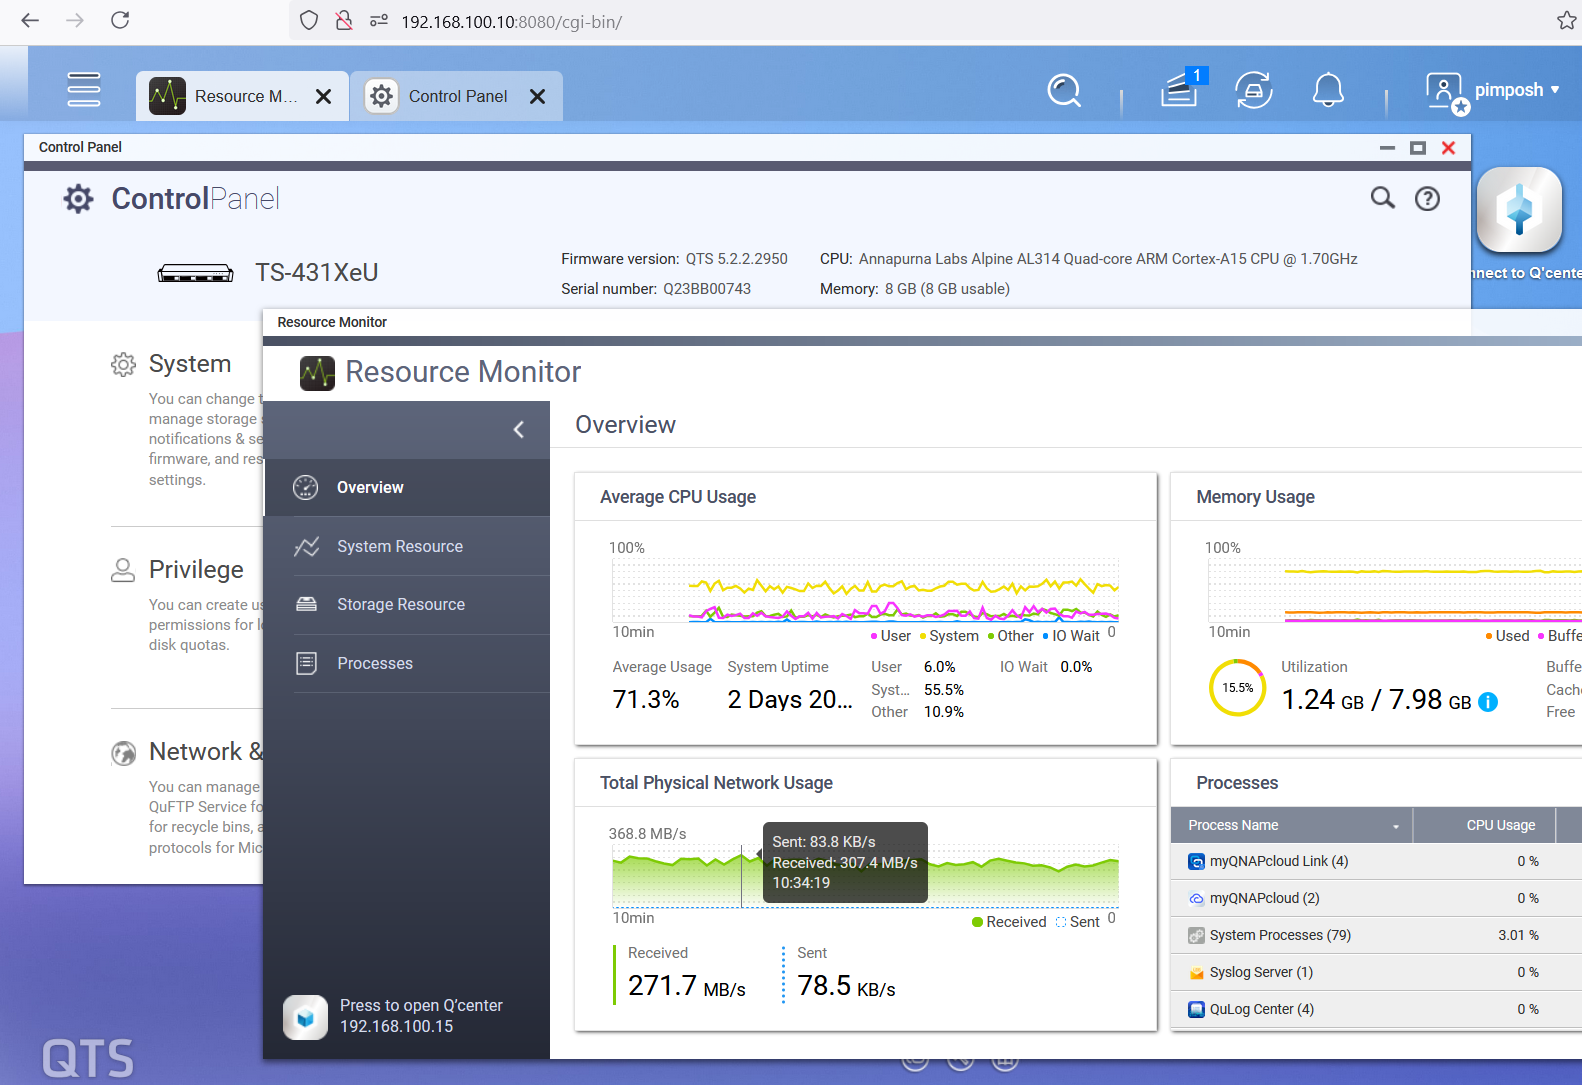Click the TS-431XeU NAS device icon

click(195, 273)
